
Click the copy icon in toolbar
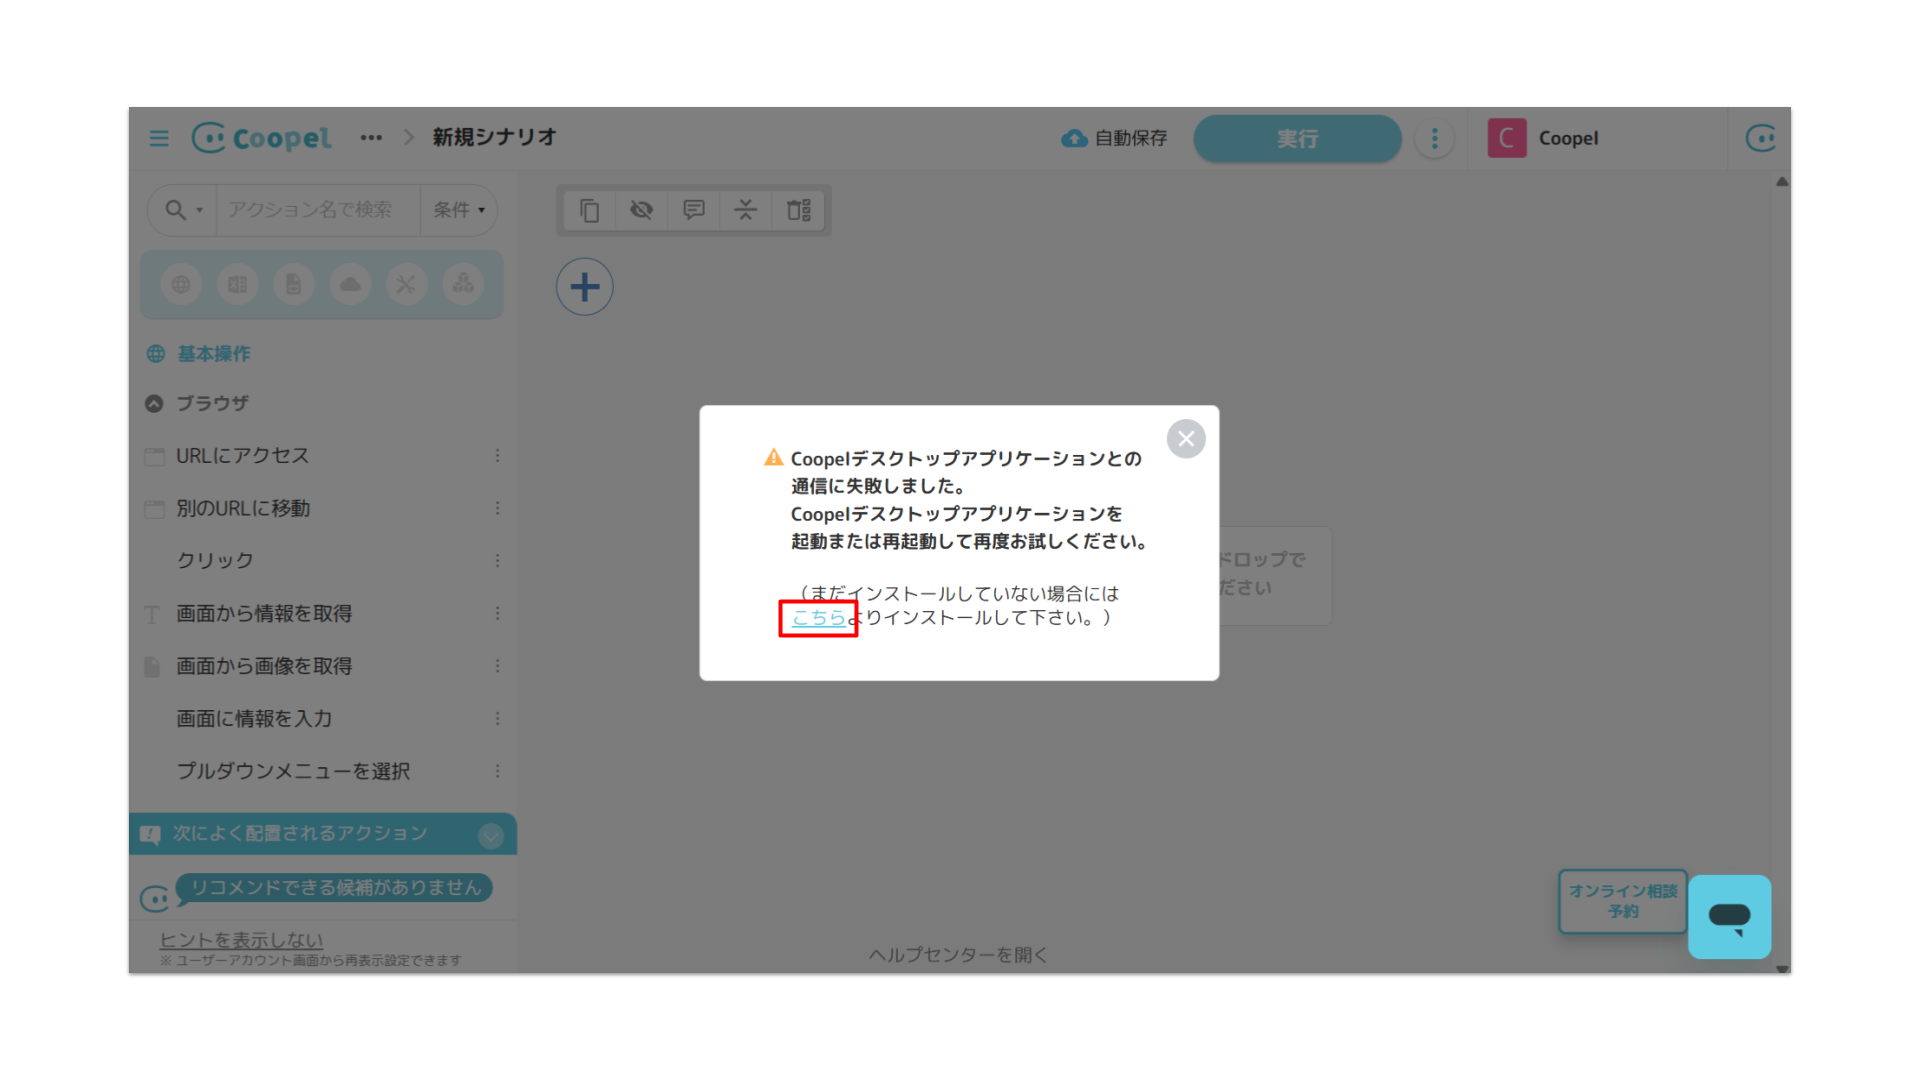(x=590, y=210)
